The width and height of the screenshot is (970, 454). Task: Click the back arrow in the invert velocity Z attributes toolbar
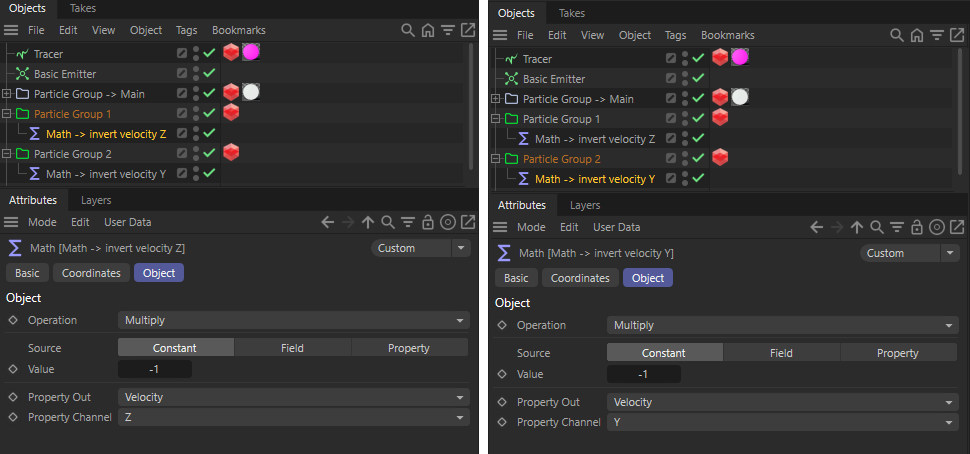tap(328, 223)
